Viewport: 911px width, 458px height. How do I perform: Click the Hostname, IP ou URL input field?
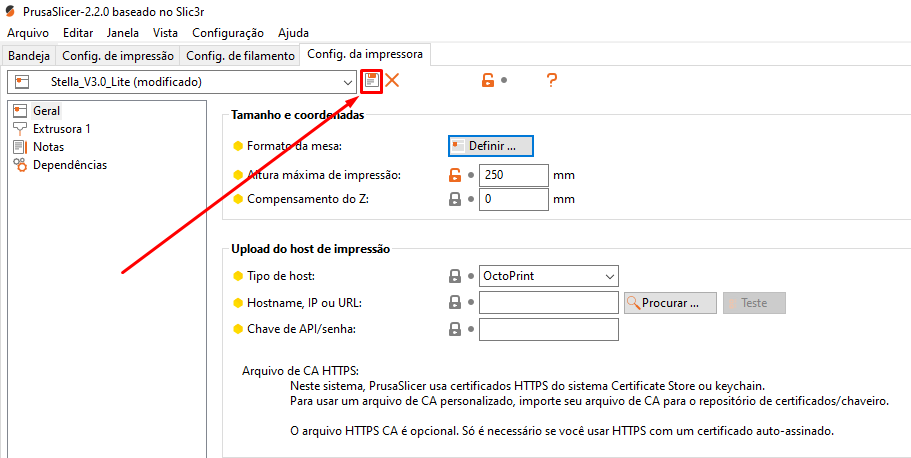point(549,303)
